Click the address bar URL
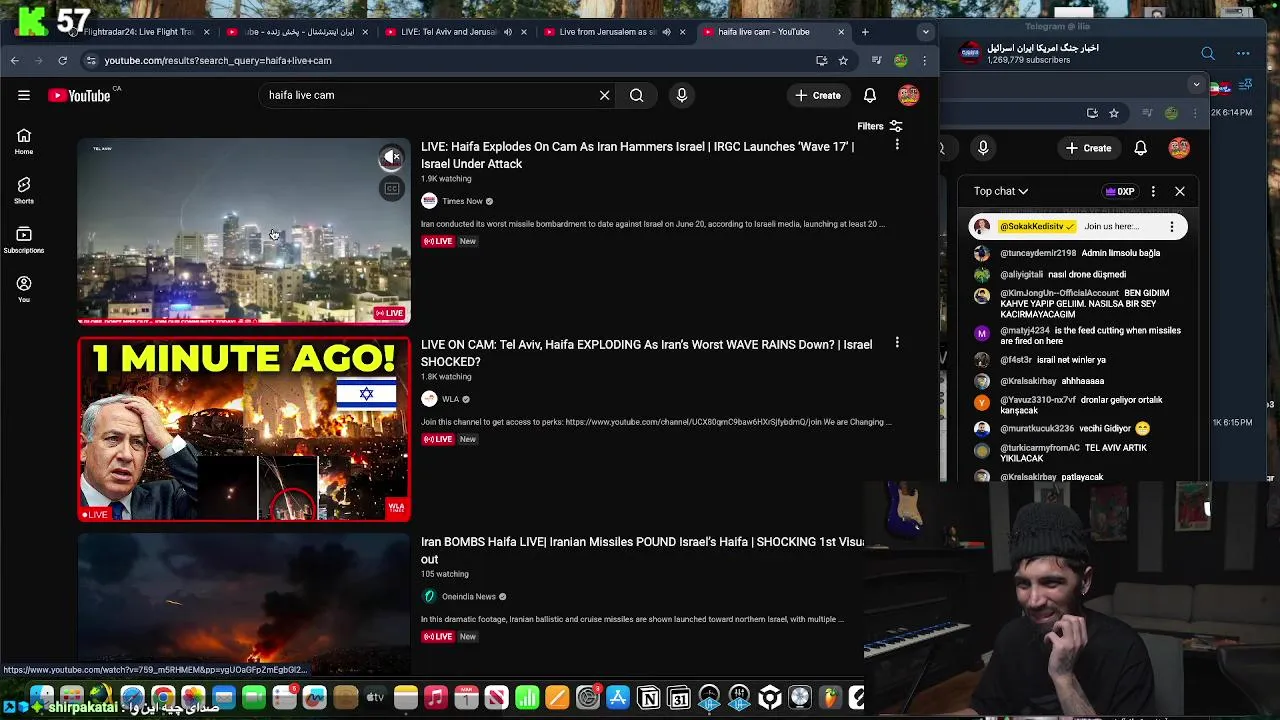This screenshot has height=720, width=1280. [x=218, y=60]
